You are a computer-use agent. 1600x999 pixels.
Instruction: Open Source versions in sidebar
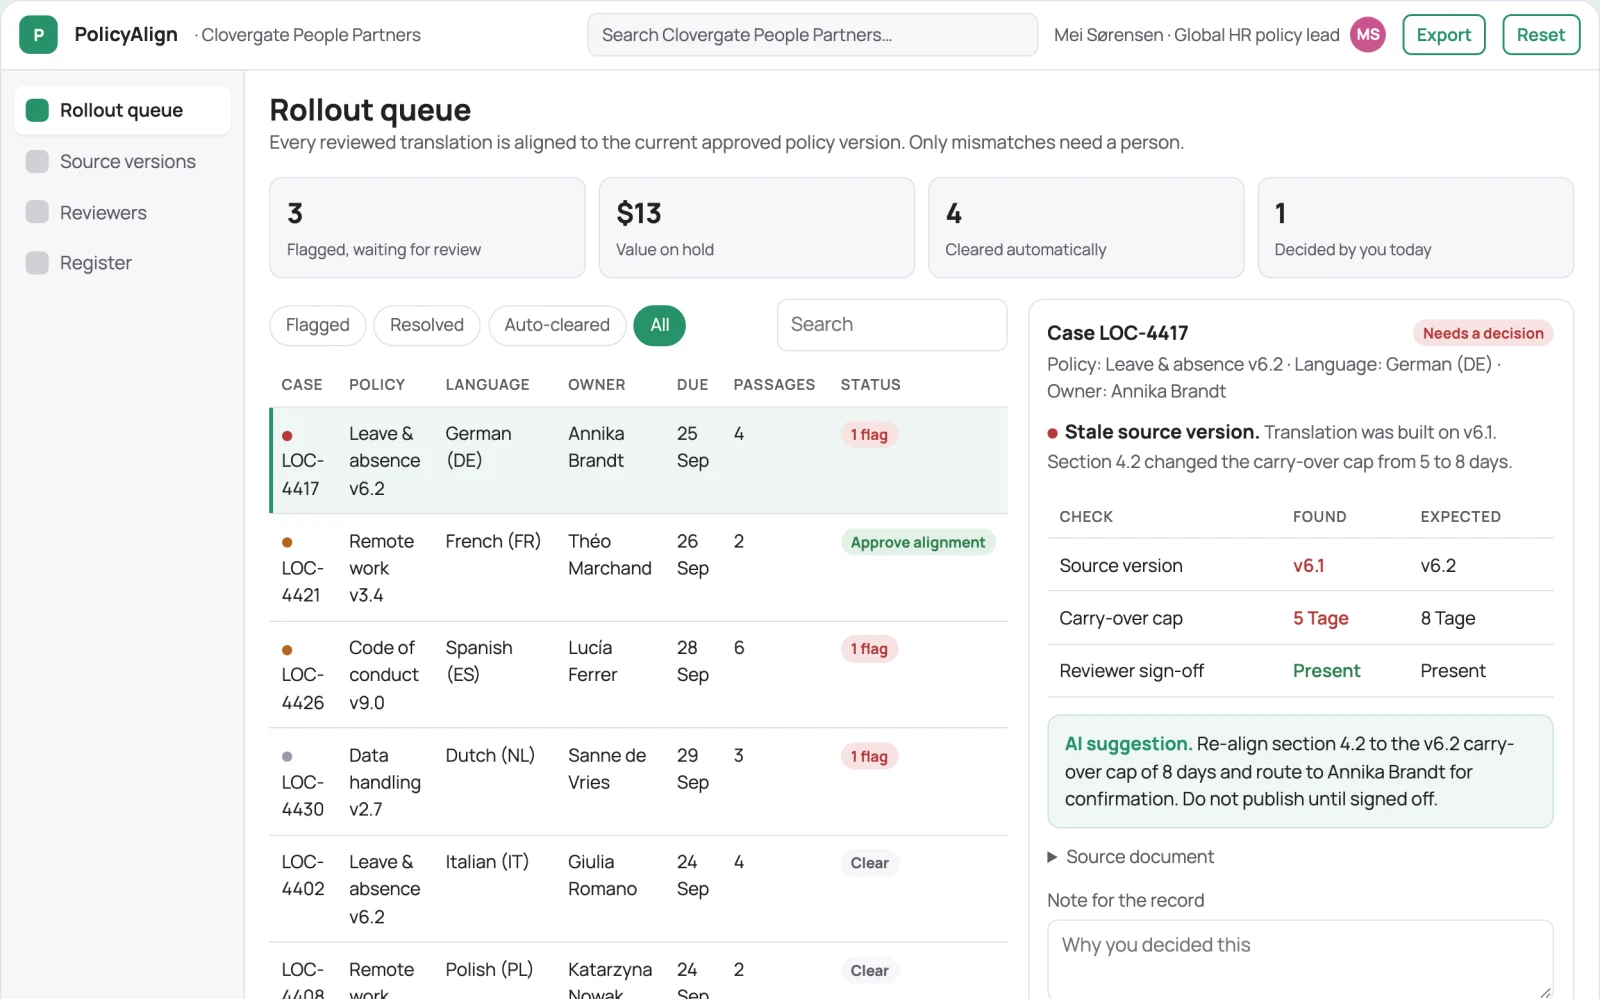coord(122,161)
